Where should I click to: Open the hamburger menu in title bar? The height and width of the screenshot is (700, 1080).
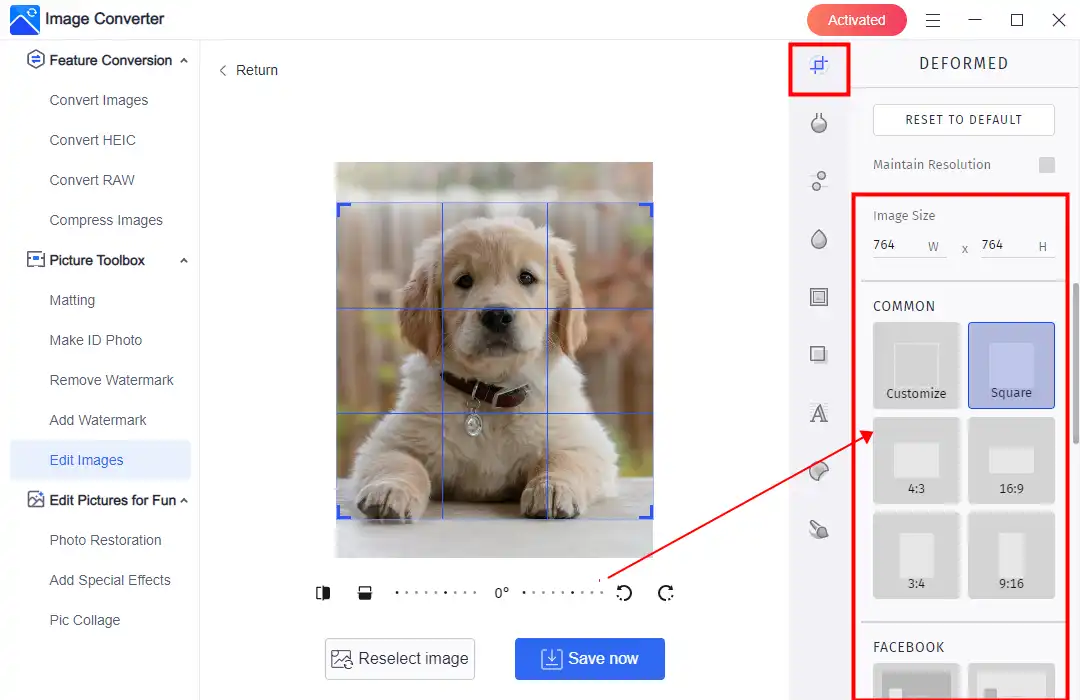click(x=932, y=20)
